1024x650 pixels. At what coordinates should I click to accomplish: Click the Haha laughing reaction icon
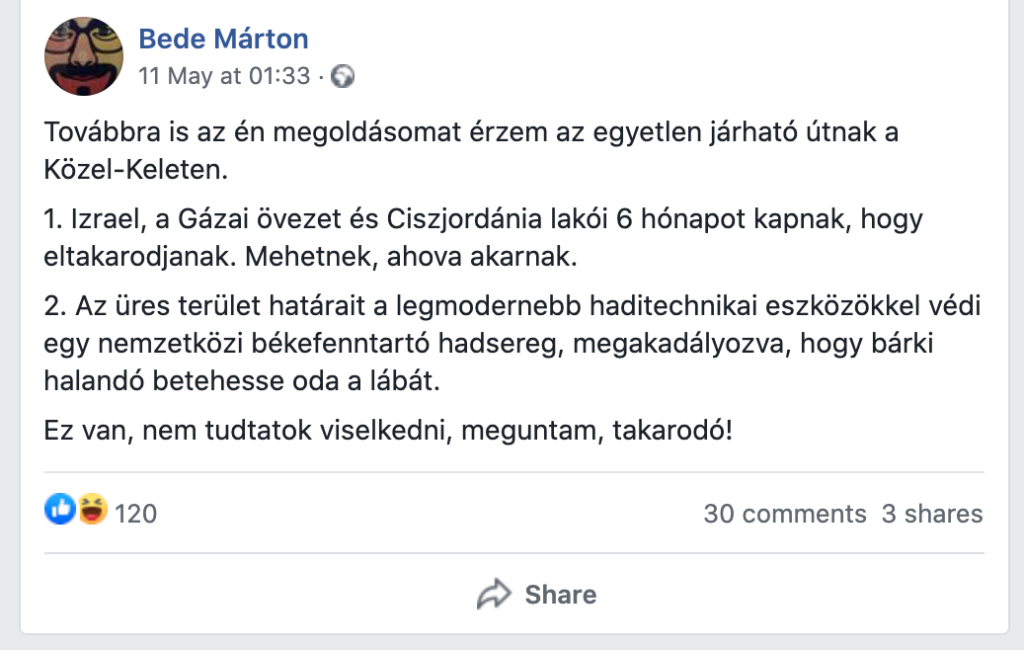[x=93, y=509]
